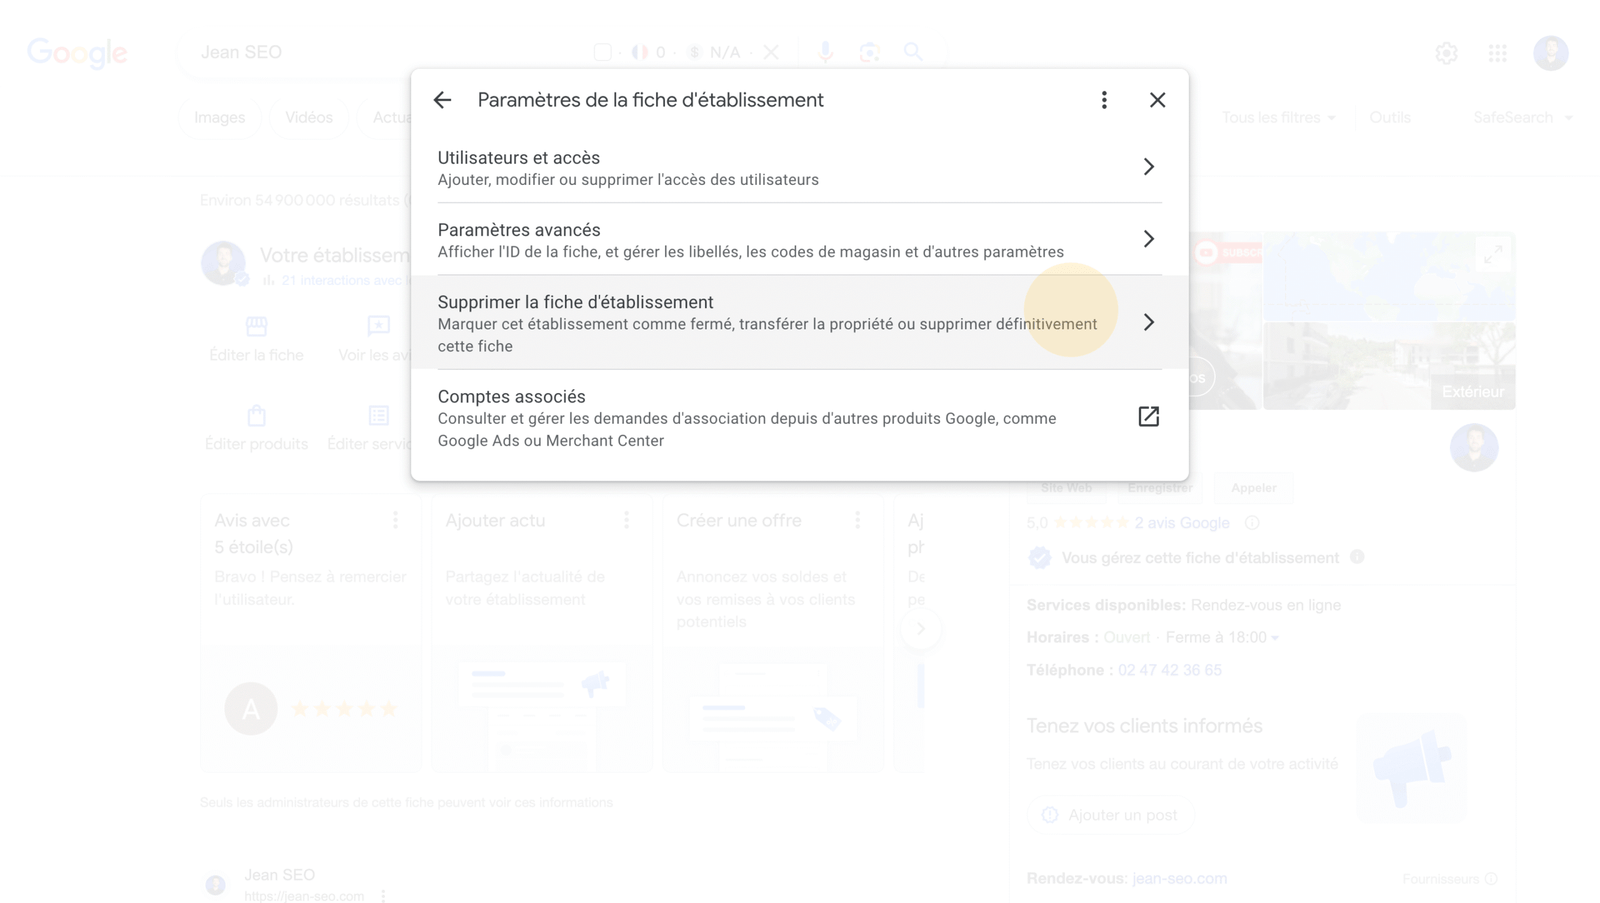Start voice search with the microphone icon
This screenshot has width=1600, height=903.
tap(825, 52)
